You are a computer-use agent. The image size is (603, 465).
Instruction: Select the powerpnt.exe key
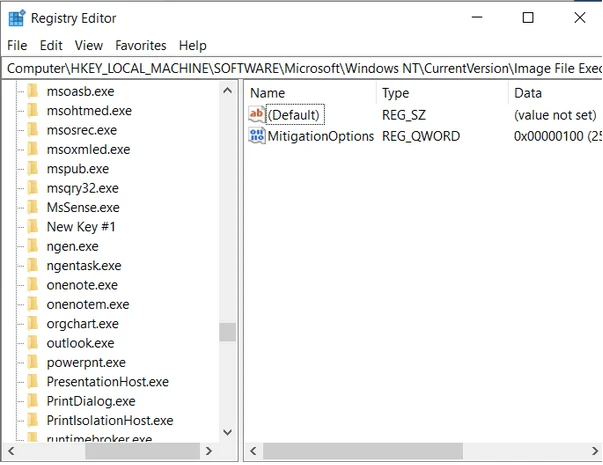pyautogui.click(x=86, y=363)
